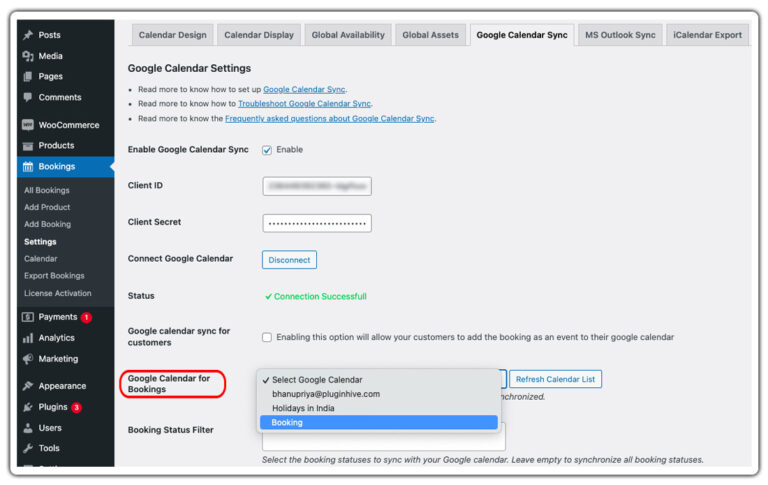Click the Pages icon in sidebar

(x=28, y=76)
